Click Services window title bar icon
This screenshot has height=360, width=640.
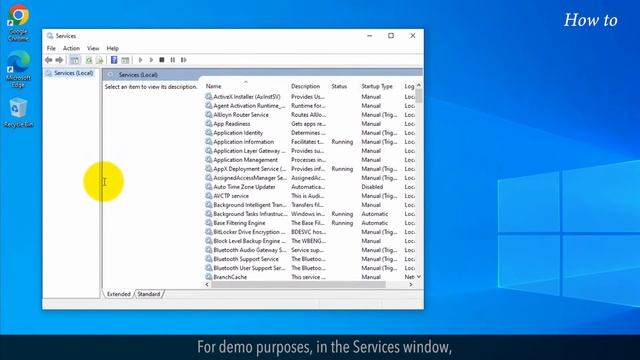(x=50, y=36)
